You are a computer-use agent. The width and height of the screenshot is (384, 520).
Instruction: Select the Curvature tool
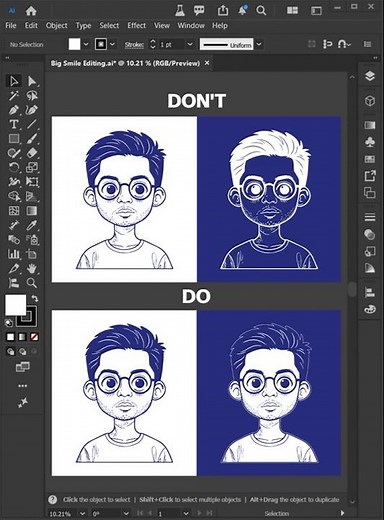click(32, 110)
